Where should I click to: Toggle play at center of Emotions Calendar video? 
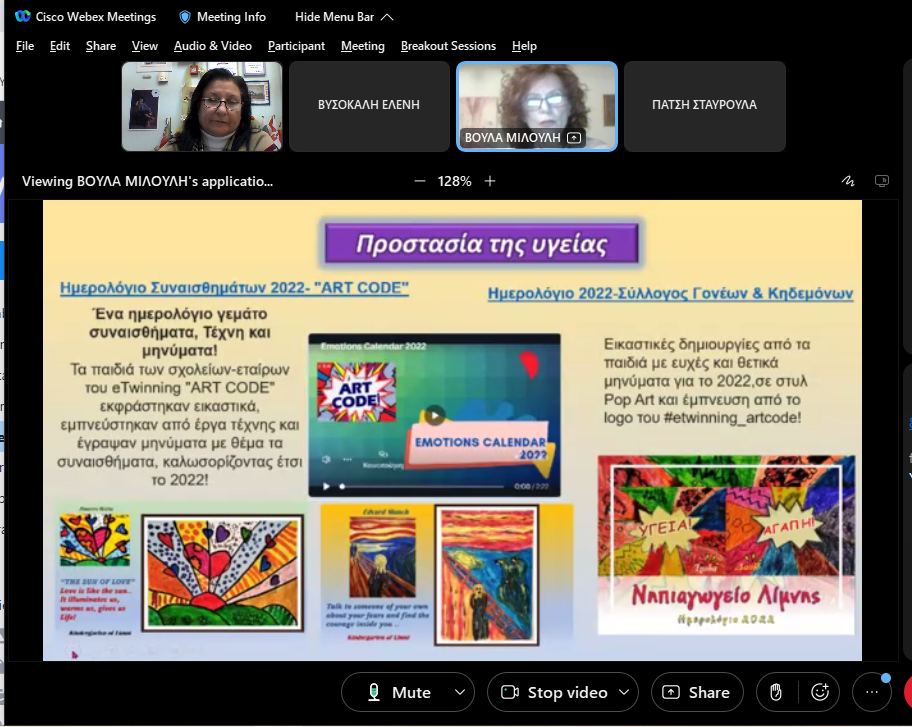tap(434, 415)
